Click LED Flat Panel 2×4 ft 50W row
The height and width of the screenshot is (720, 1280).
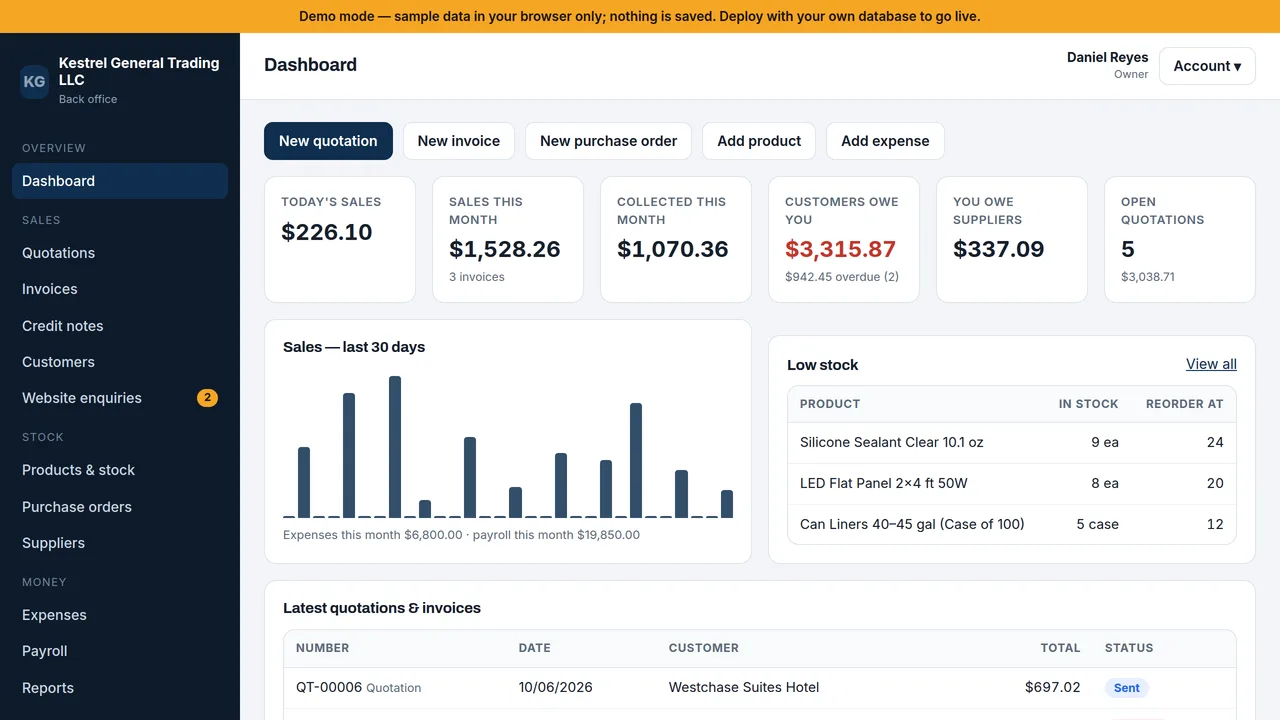1012,483
